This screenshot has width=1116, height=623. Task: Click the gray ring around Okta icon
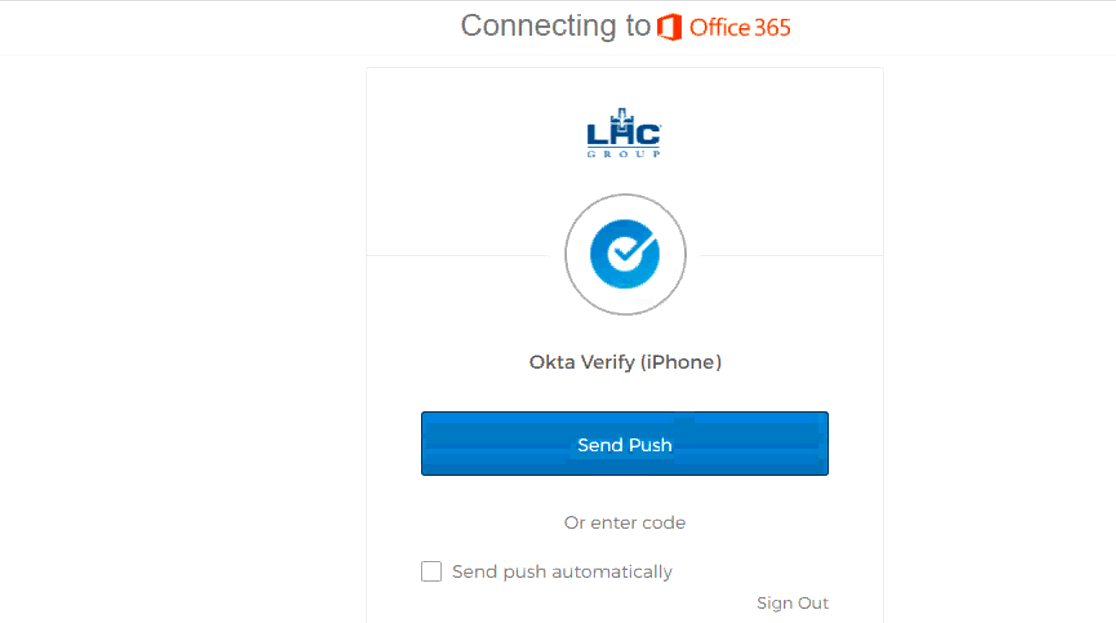[571, 255]
